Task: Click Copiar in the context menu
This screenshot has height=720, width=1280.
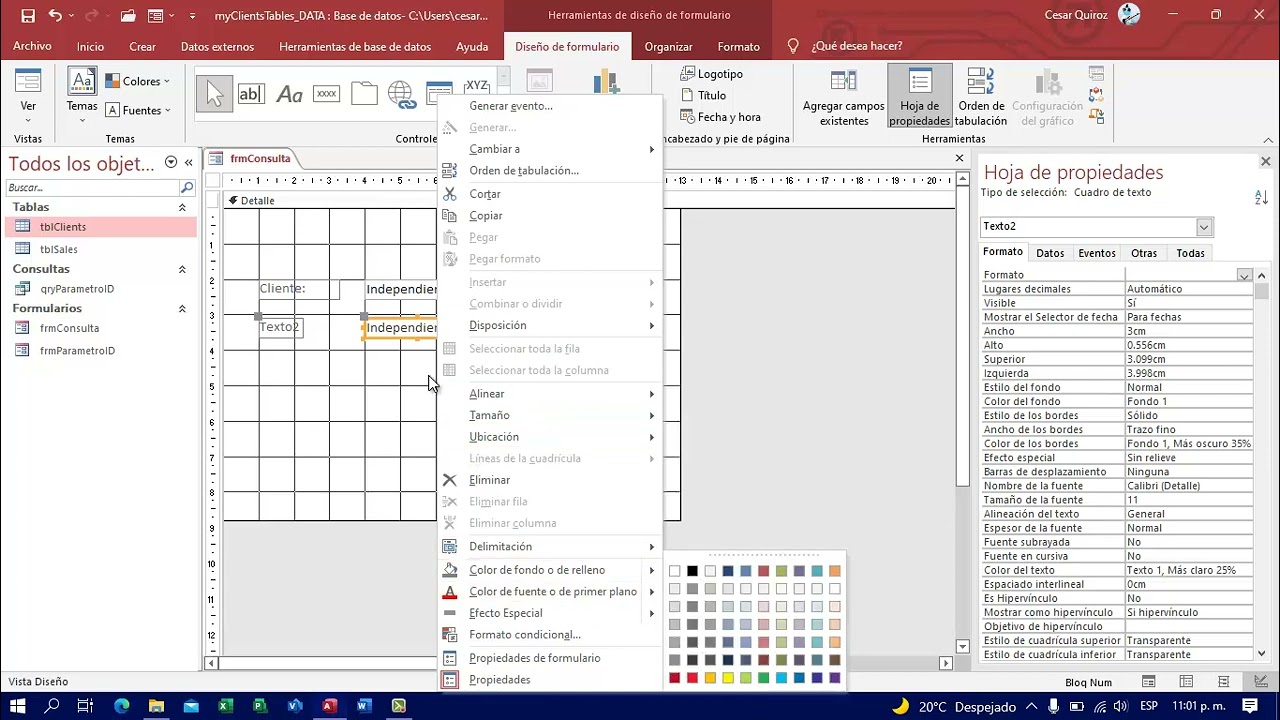Action: pos(550,216)
